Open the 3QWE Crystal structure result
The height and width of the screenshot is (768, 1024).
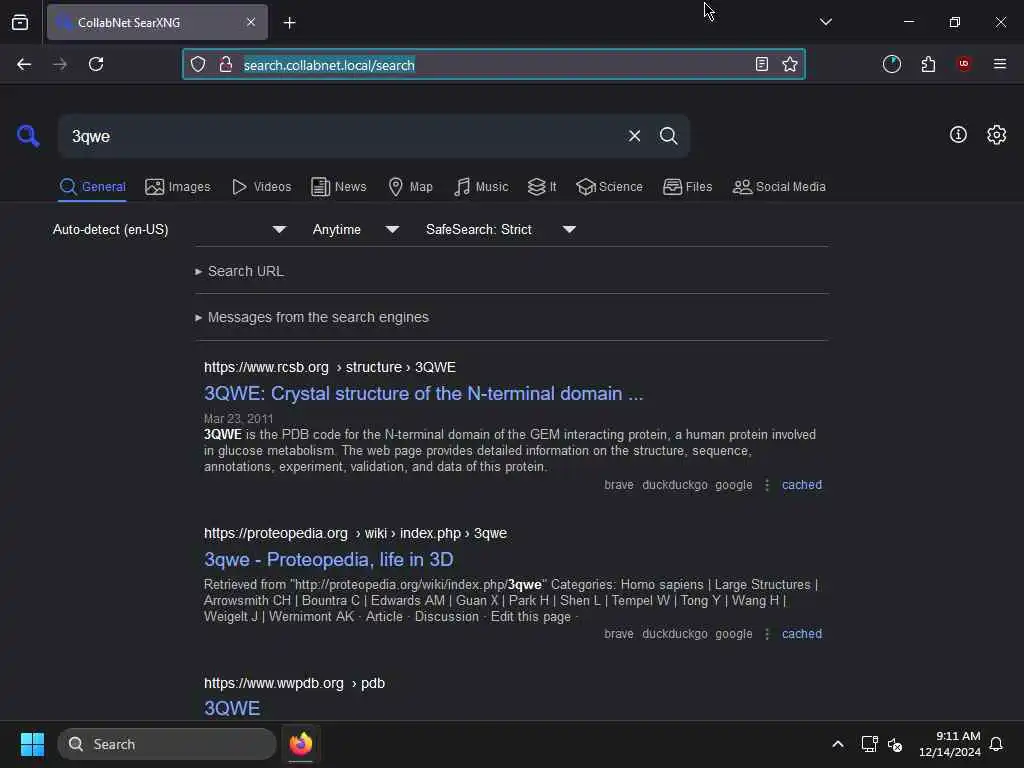423,394
